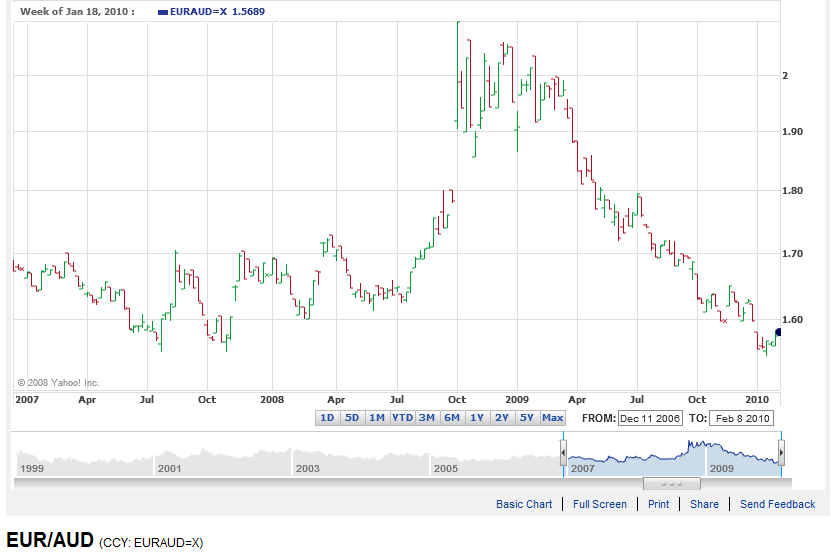This screenshot has height=555, width=831.
Task: Click the 2003 label in overview strip
Action: 307,469
